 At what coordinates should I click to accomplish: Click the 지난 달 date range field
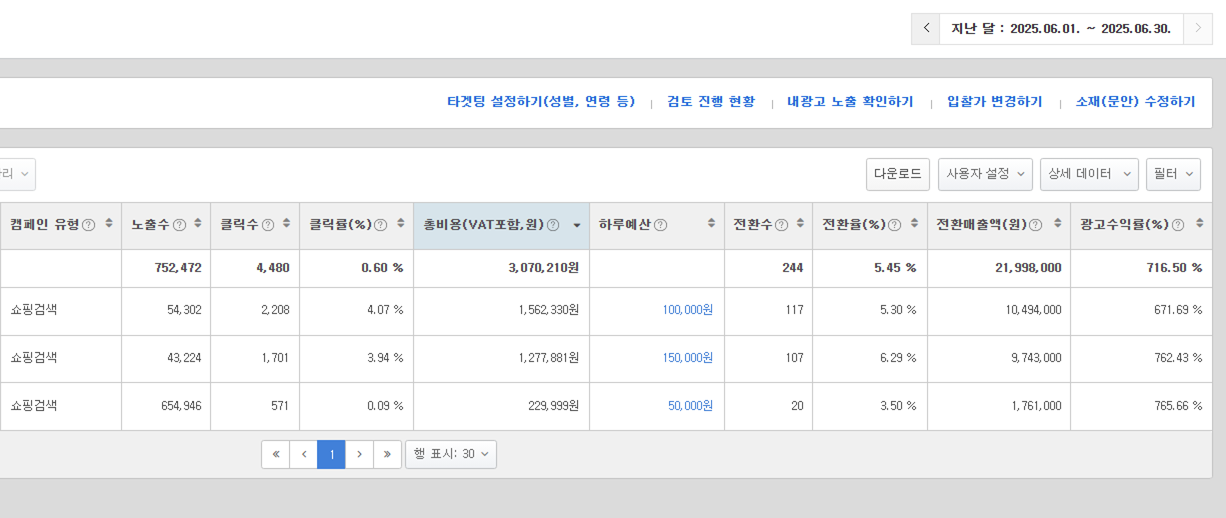1060,29
